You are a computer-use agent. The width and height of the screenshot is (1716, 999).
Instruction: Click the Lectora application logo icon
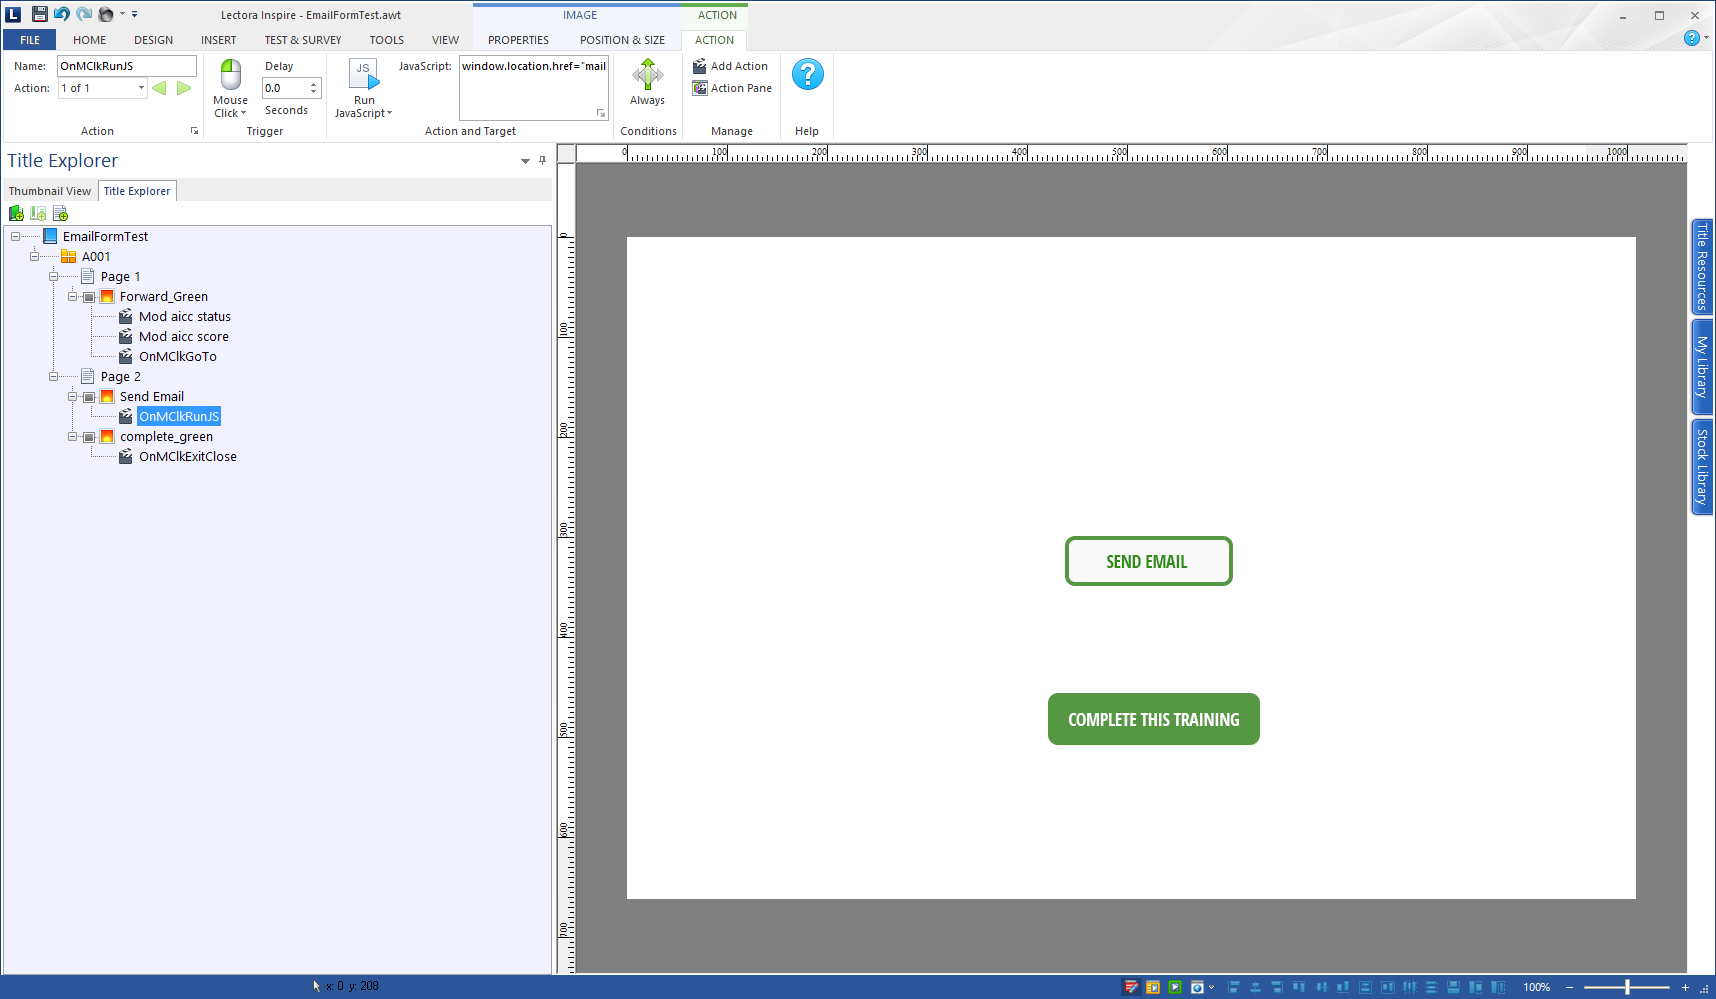coord(13,14)
